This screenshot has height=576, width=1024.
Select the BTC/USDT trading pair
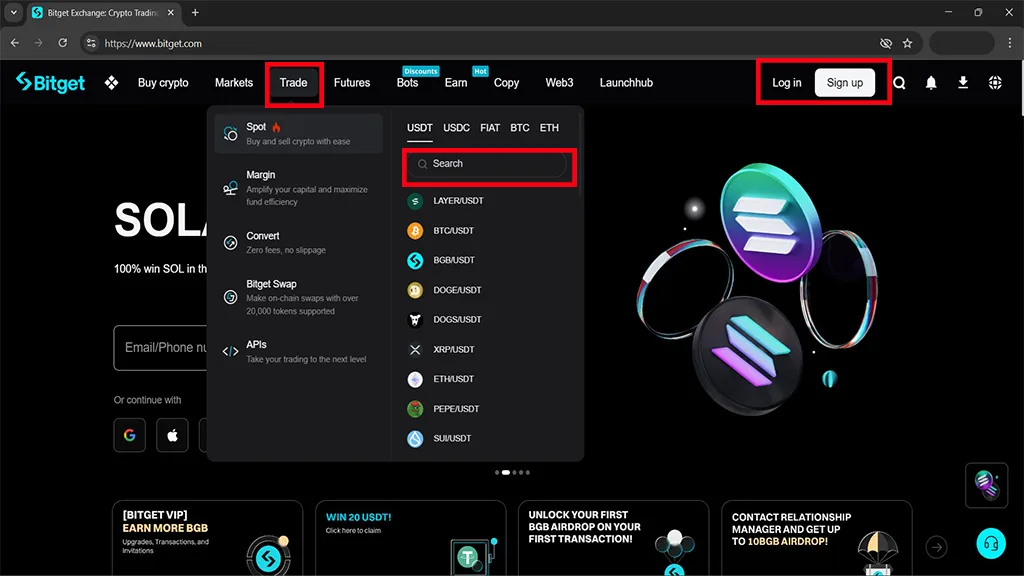(x=453, y=231)
